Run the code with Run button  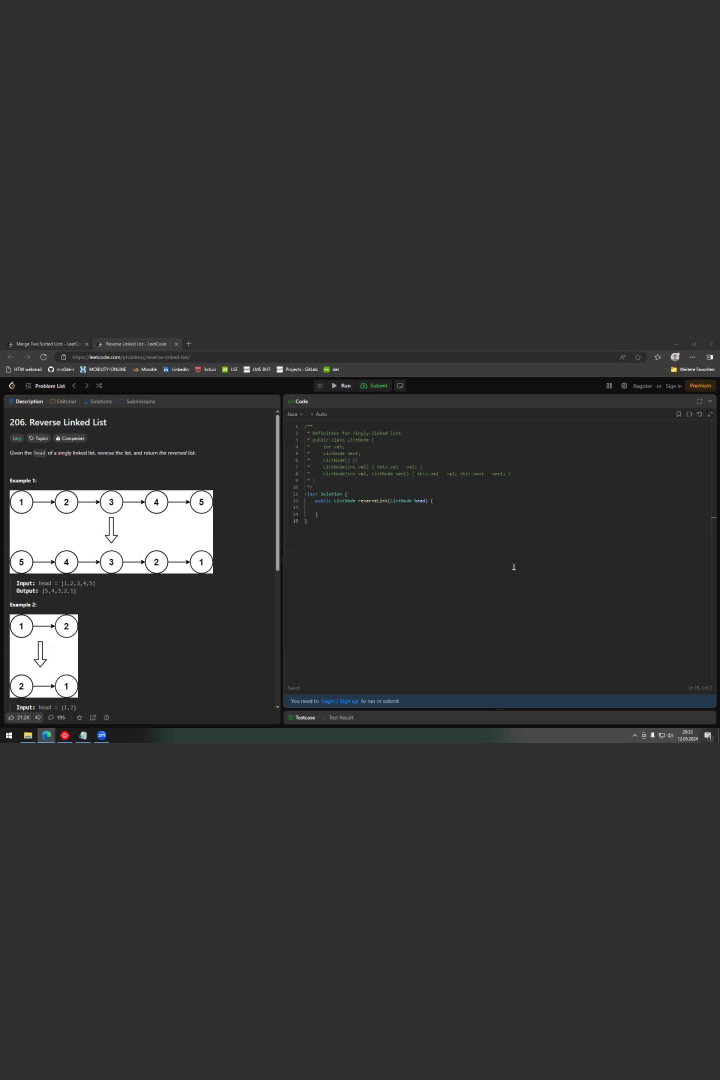[341, 386]
